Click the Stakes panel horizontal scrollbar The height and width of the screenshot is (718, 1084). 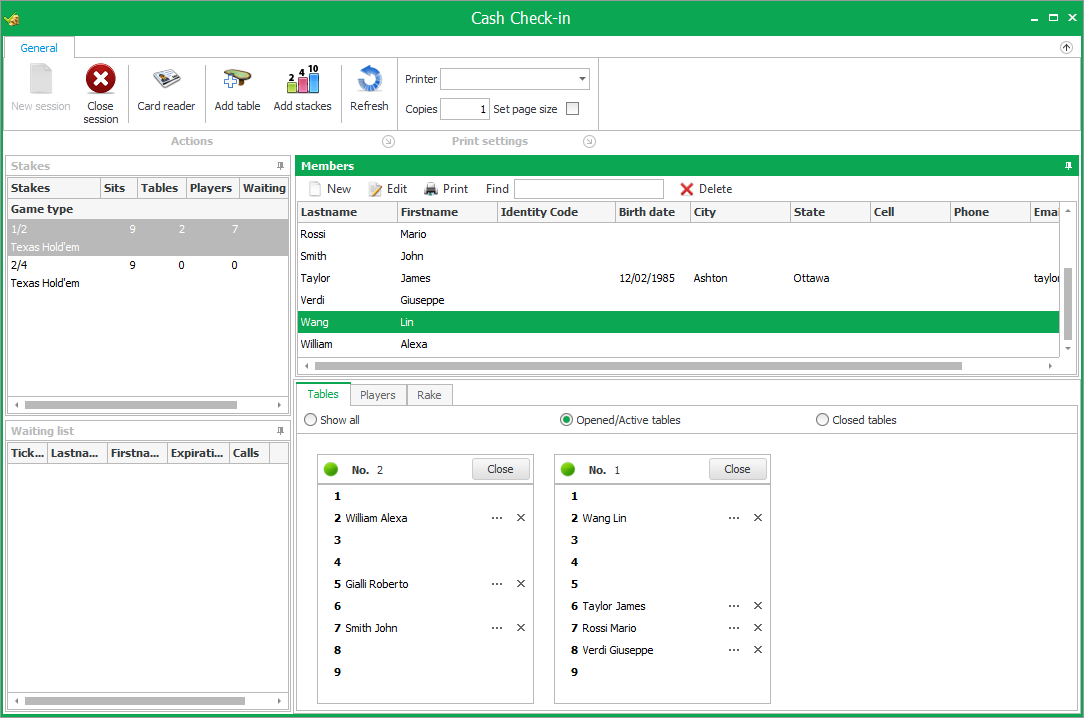click(131, 405)
